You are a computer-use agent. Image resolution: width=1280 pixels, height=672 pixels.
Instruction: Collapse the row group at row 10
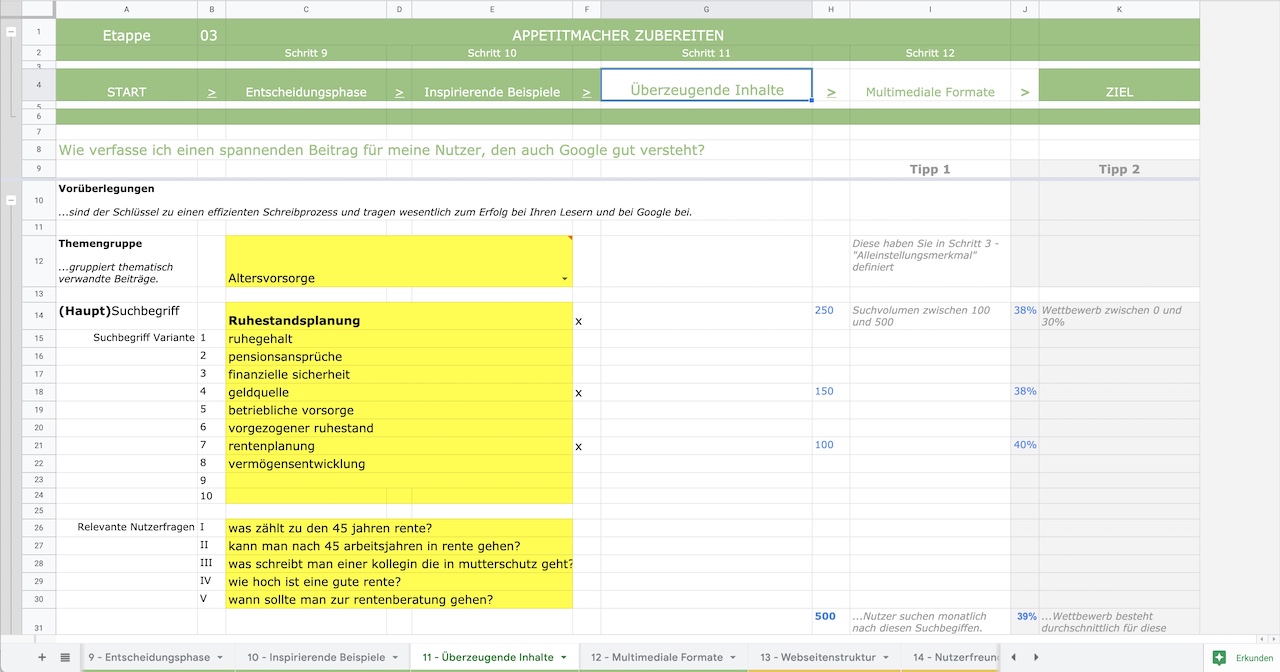[x=11, y=200]
